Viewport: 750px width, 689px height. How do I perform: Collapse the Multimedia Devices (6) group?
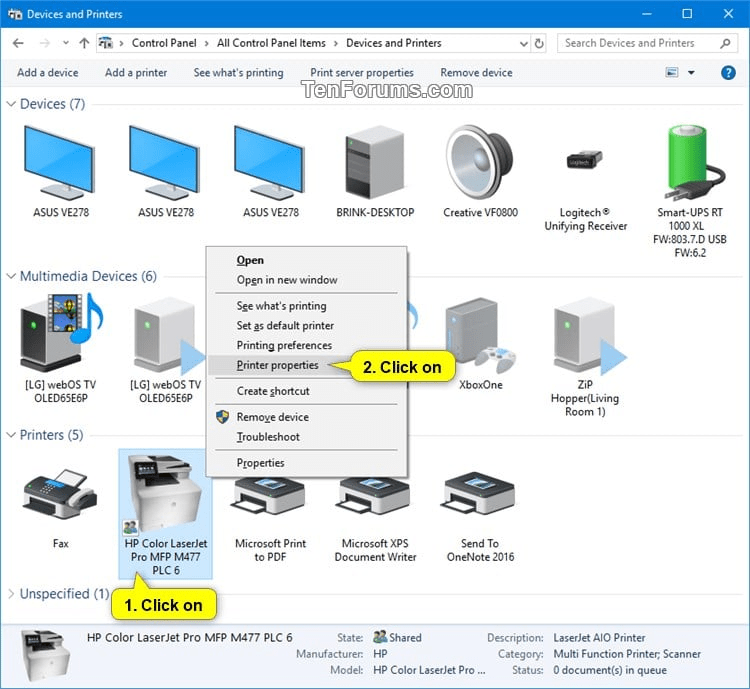click(x=12, y=277)
